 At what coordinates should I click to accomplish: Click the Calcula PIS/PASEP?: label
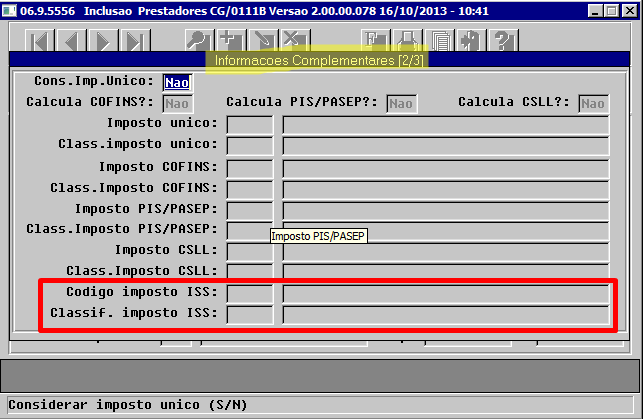[302, 102]
